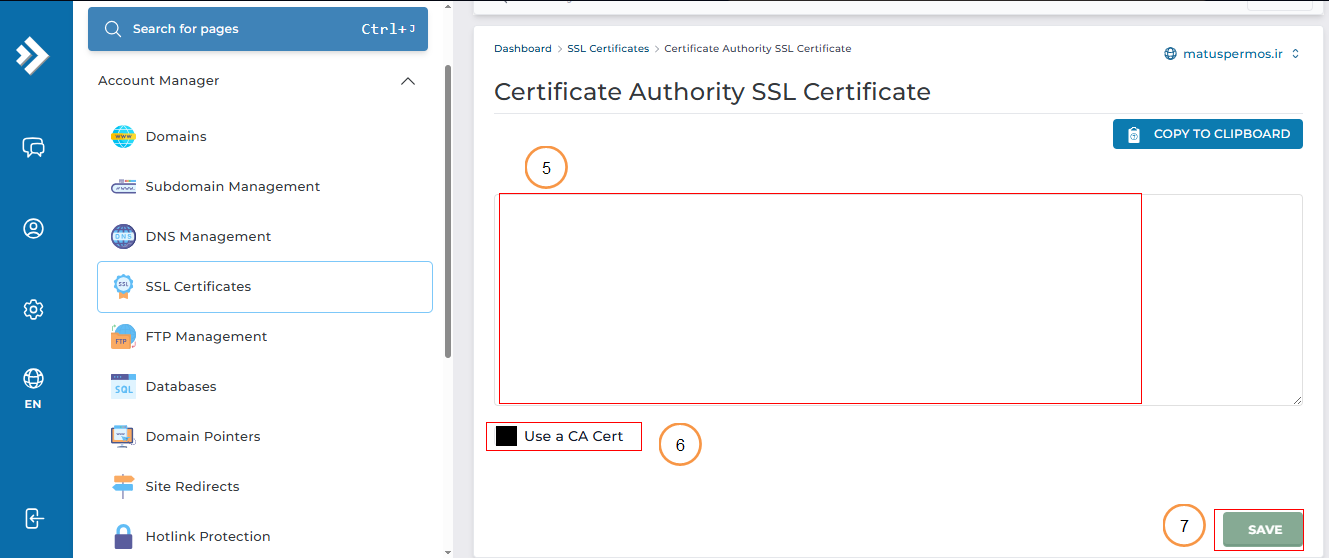The image size is (1329, 558).
Task: Open the settings gear icon in left rail
Action: click(x=33, y=310)
